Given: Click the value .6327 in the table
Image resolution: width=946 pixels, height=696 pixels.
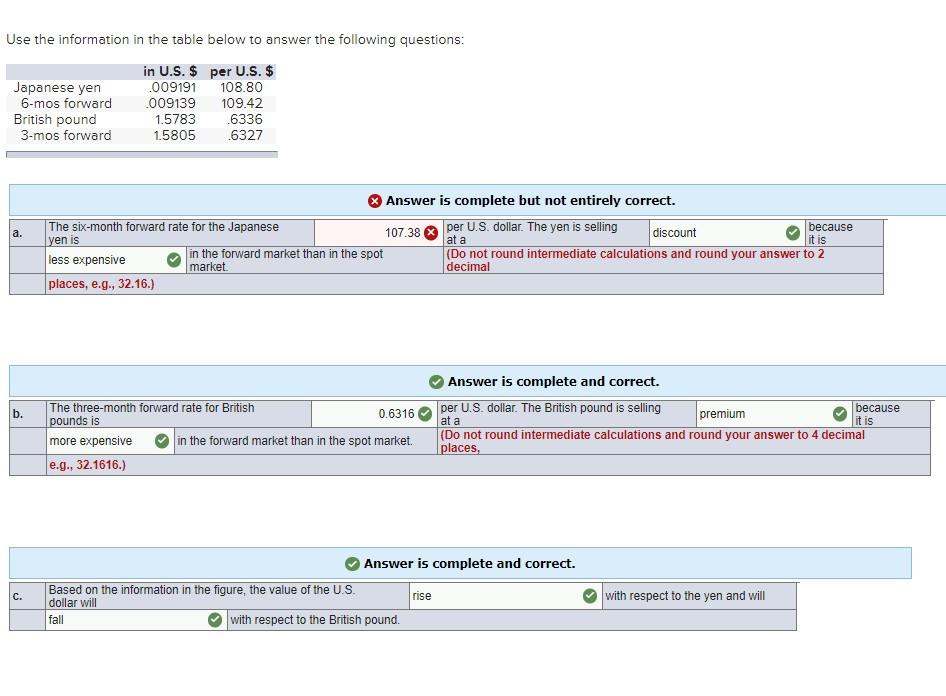Looking at the screenshot, I should (245, 136).
